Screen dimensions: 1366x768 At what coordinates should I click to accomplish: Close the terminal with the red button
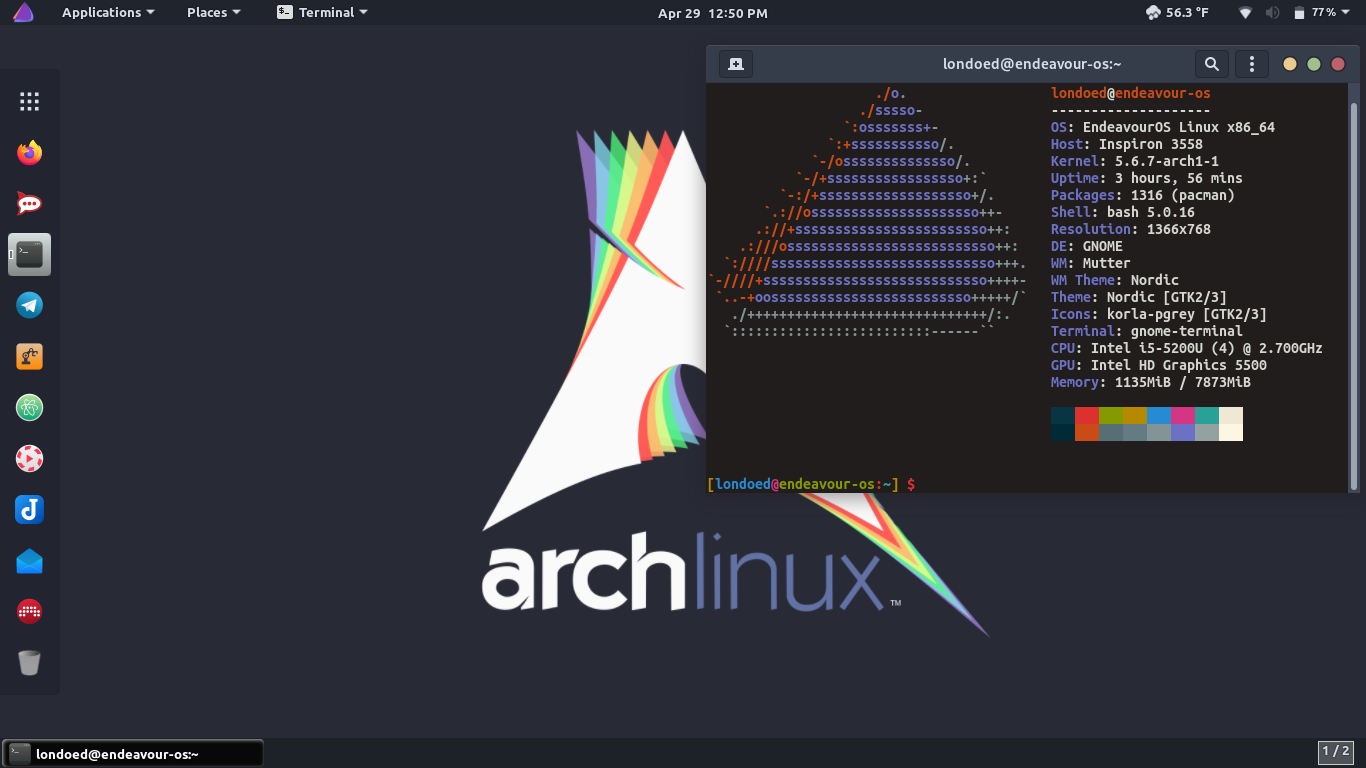(x=1338, y=64)
